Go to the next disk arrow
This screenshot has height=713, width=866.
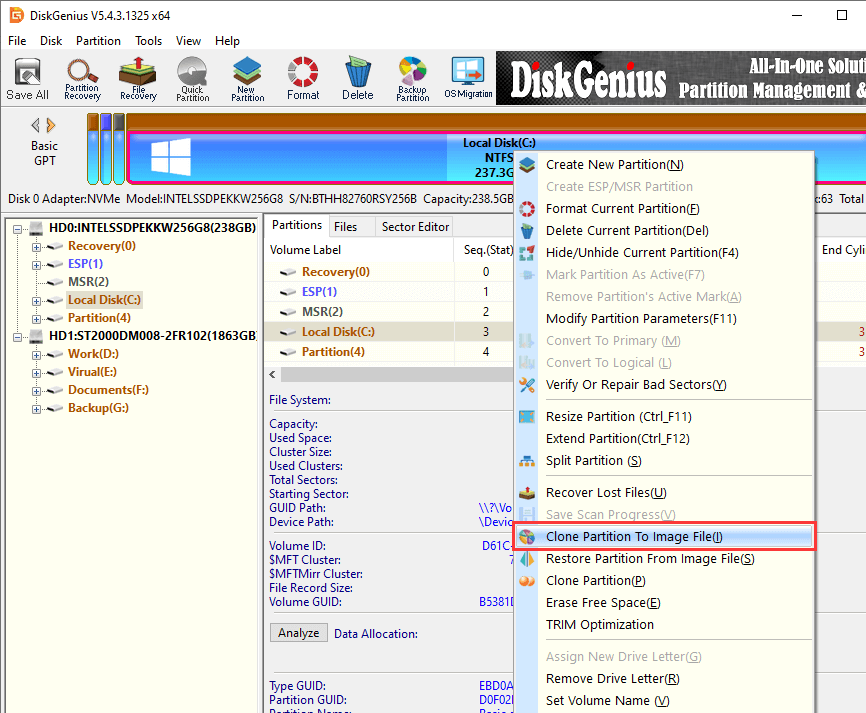(x=51, y=125)
